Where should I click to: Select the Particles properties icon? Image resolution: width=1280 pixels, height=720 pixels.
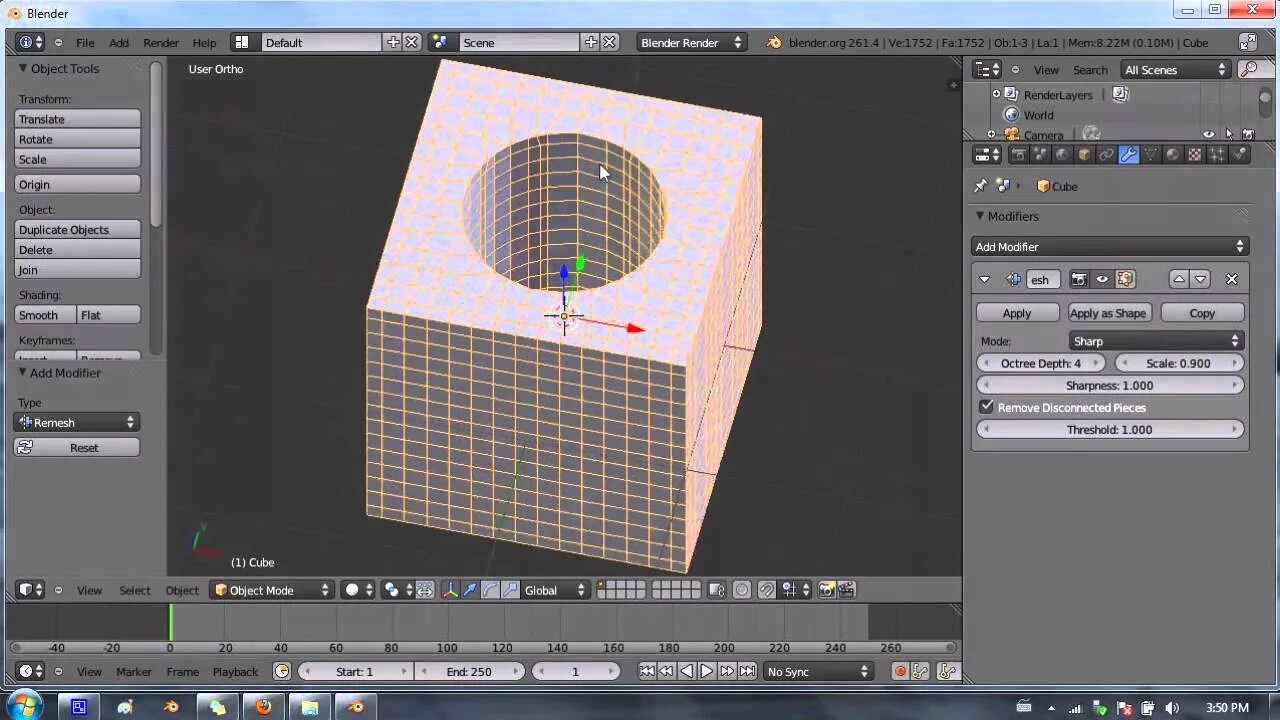coord(1216,154)
